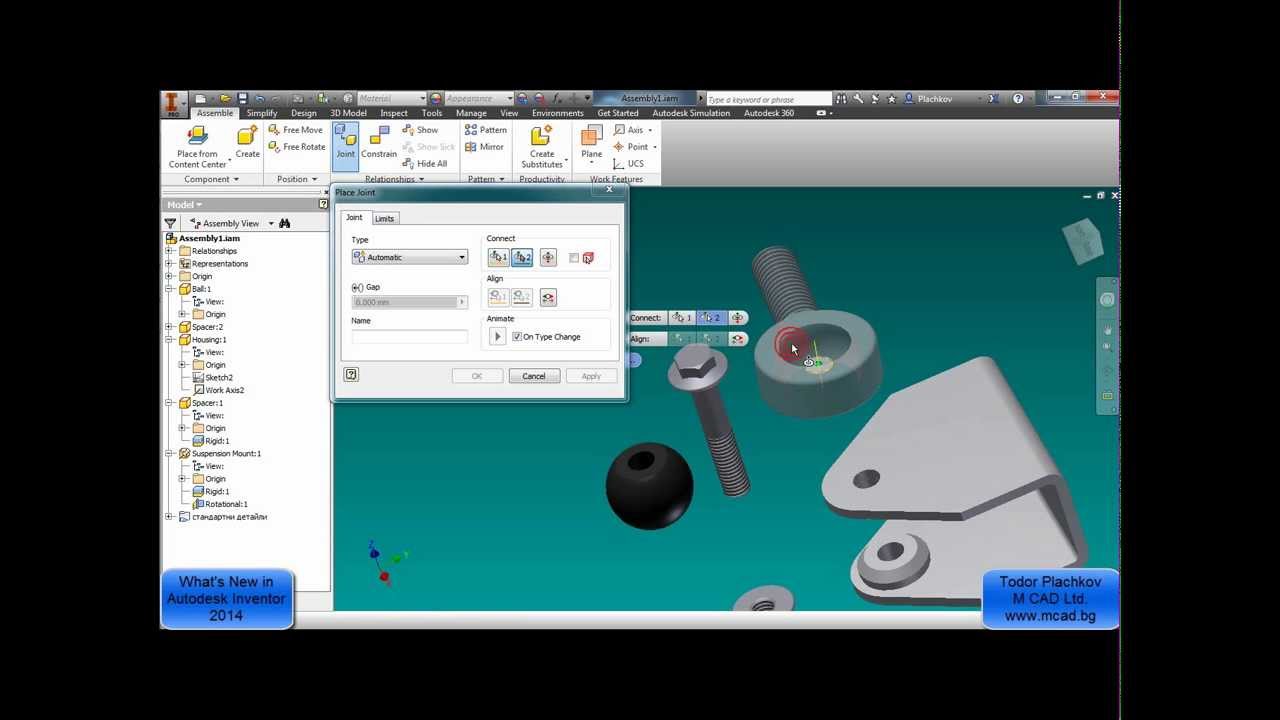Viewport: 1280px width, 720px height.
Task: Expand the Spacer:2 tree node
Action: [x=170, y=327]
